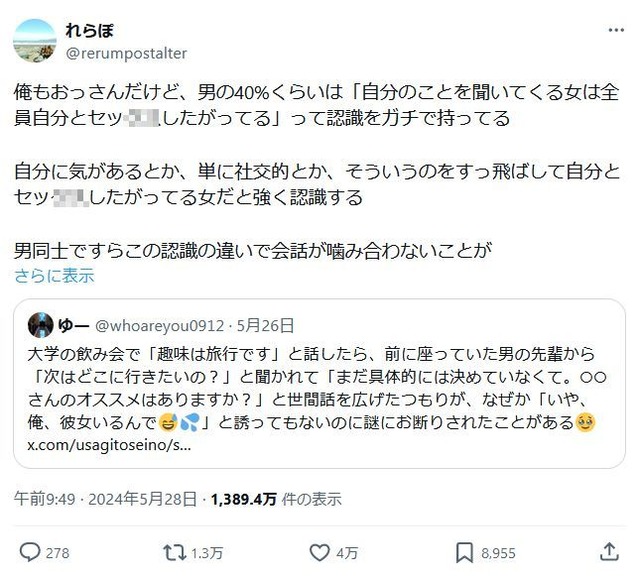640x576 pixels.
Task: Click the share upload icon
Action: pos(608,551)
